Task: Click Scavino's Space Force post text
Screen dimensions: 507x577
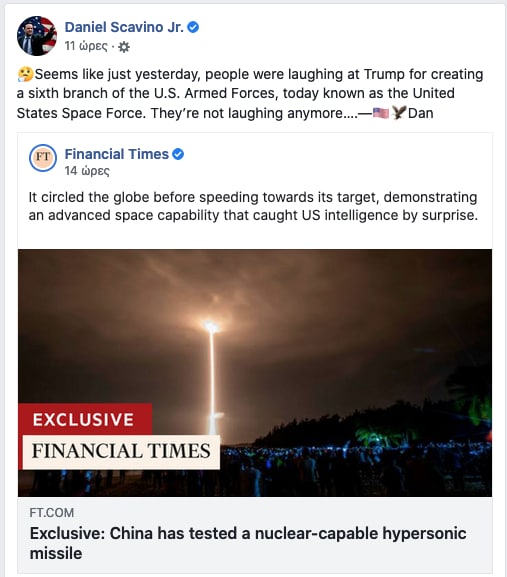Action: pos(250,94)
